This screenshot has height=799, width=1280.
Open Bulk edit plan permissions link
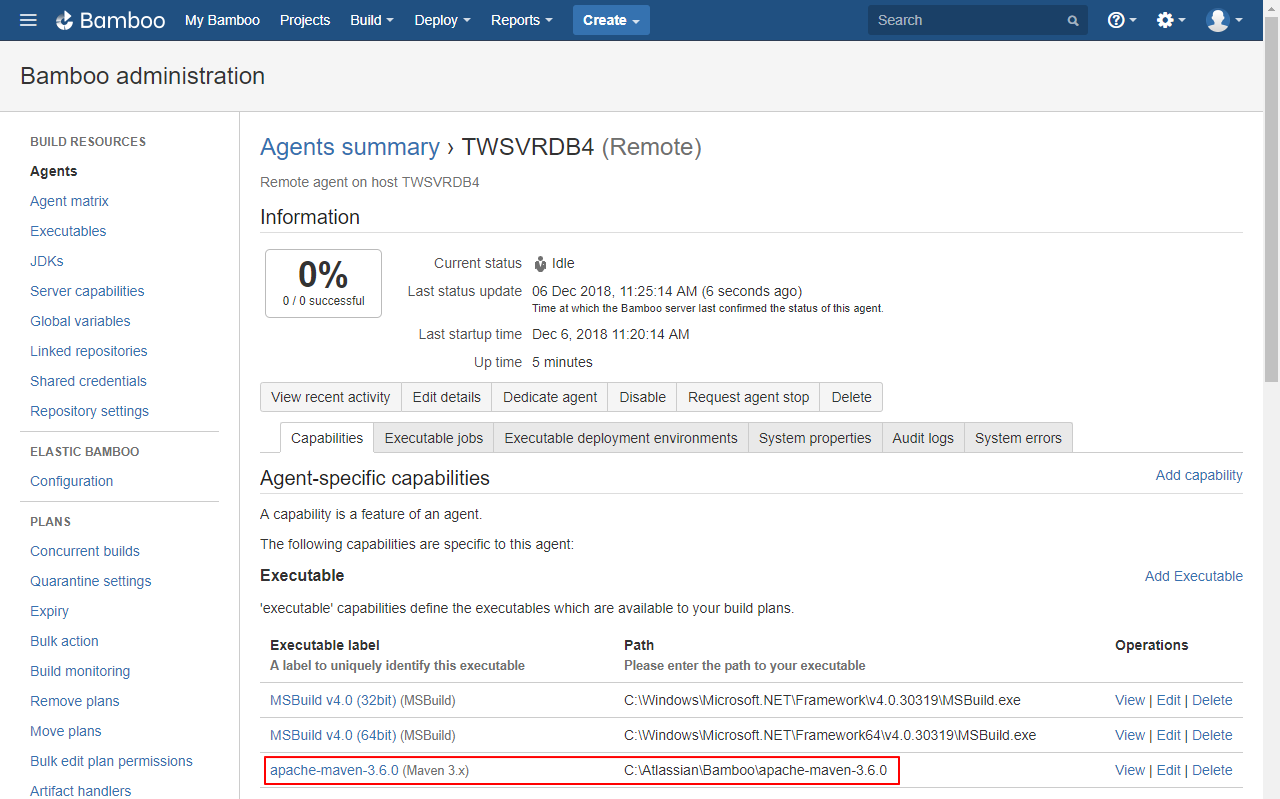point(111,761)
